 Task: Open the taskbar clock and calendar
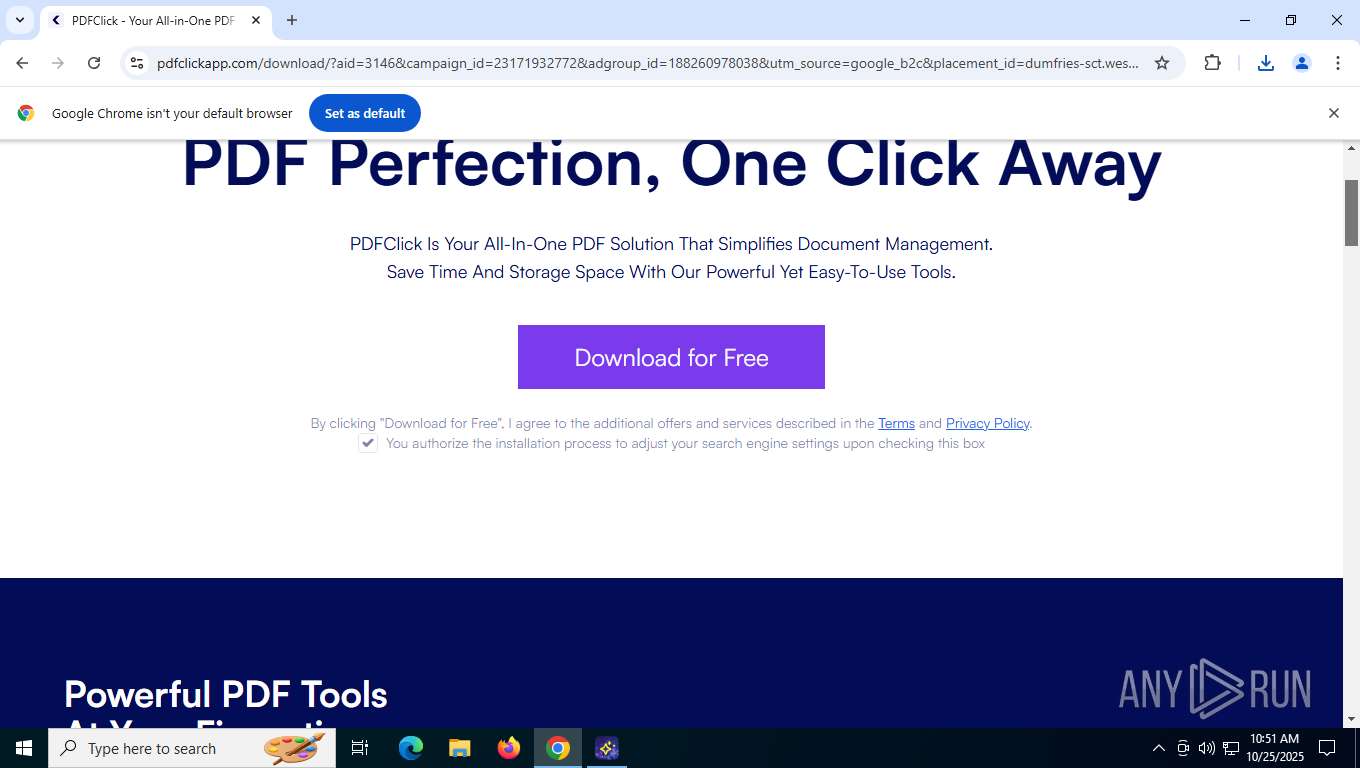click(1273, 748)
